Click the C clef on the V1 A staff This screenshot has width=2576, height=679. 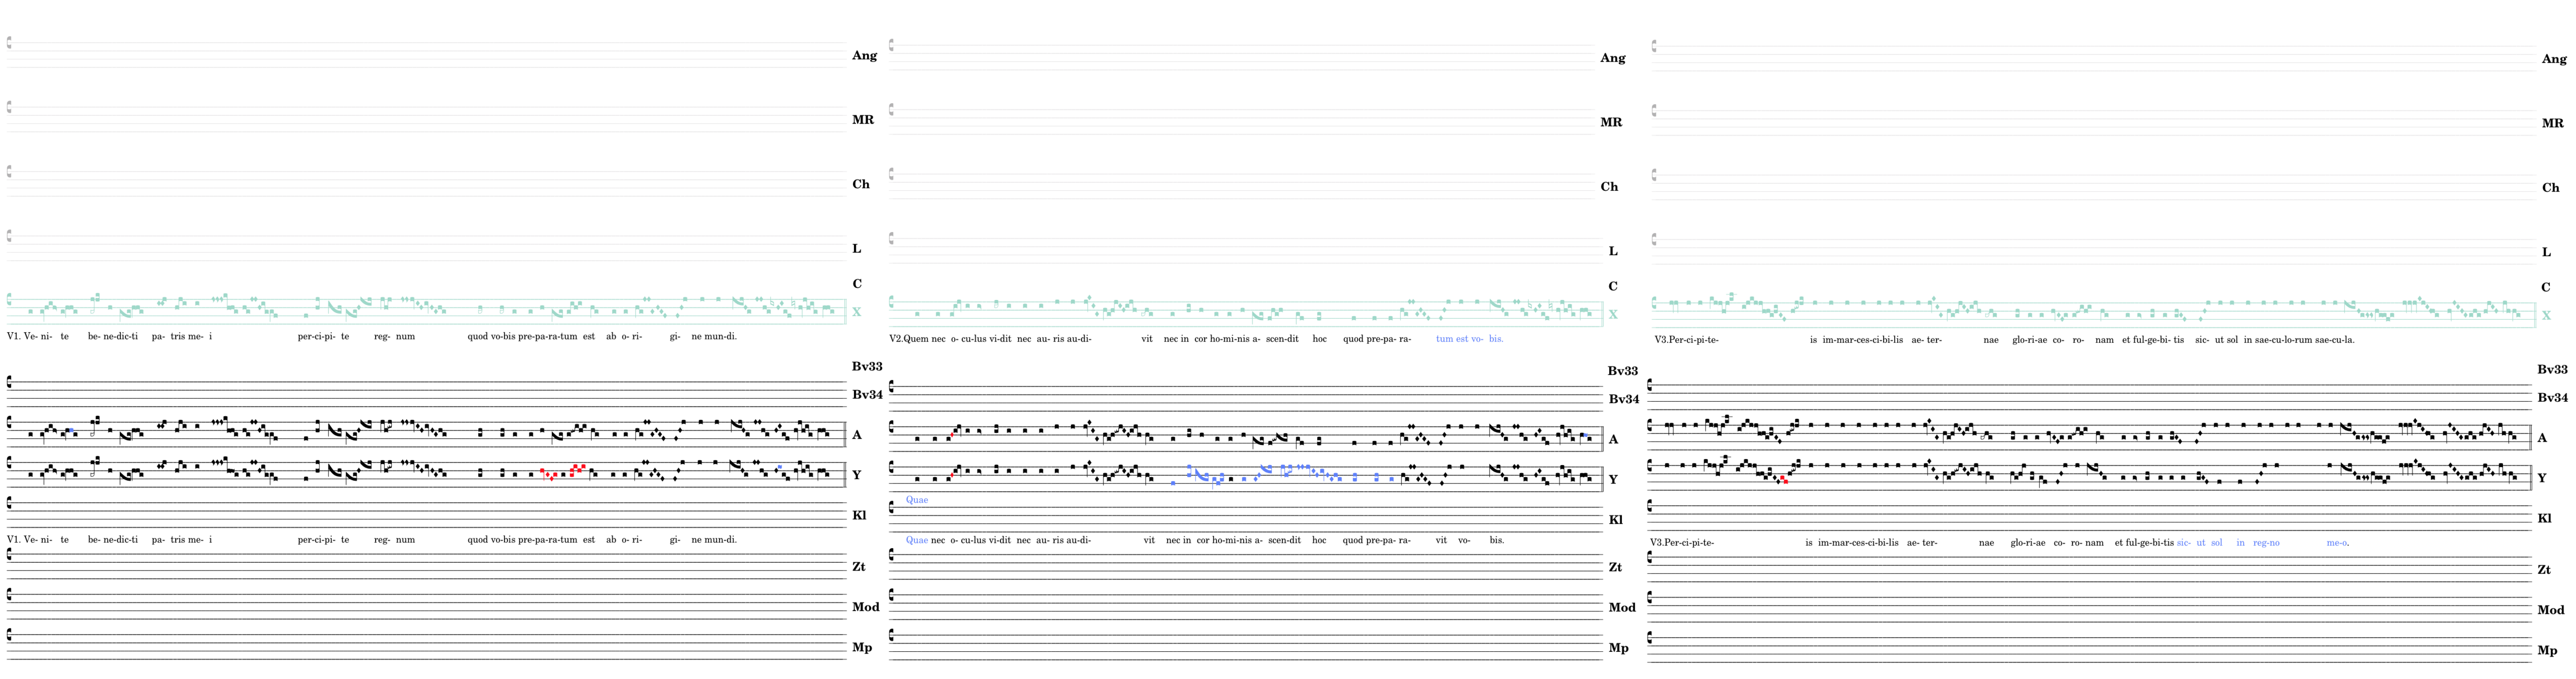point(9,423)
